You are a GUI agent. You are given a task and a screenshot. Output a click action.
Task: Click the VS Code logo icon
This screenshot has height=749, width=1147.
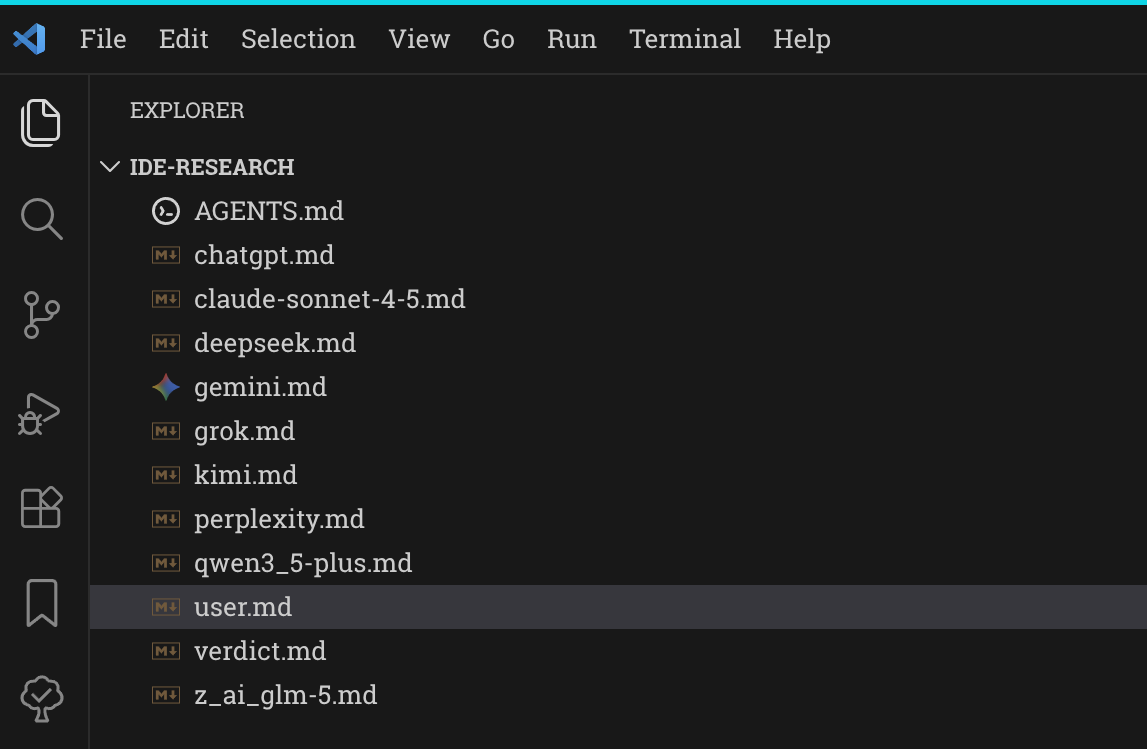[30, 39]
